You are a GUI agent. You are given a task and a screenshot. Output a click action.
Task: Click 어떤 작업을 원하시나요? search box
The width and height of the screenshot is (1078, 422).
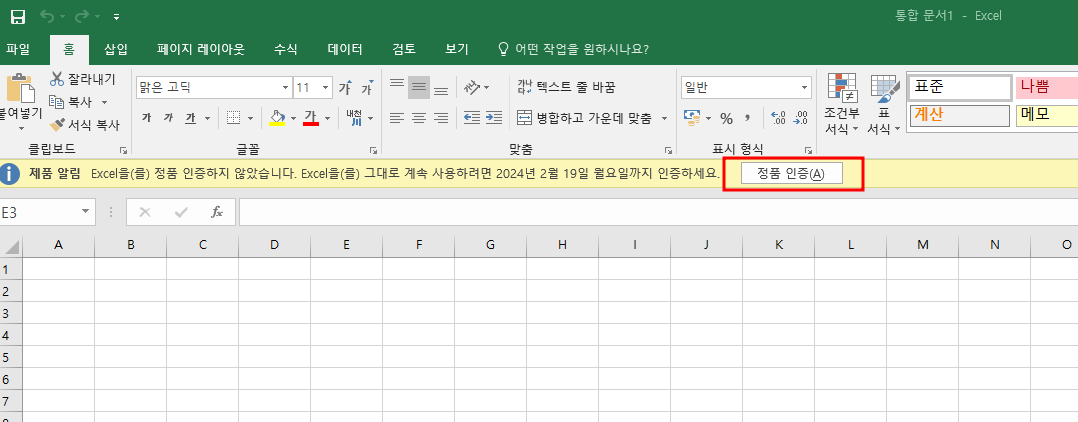573,49
